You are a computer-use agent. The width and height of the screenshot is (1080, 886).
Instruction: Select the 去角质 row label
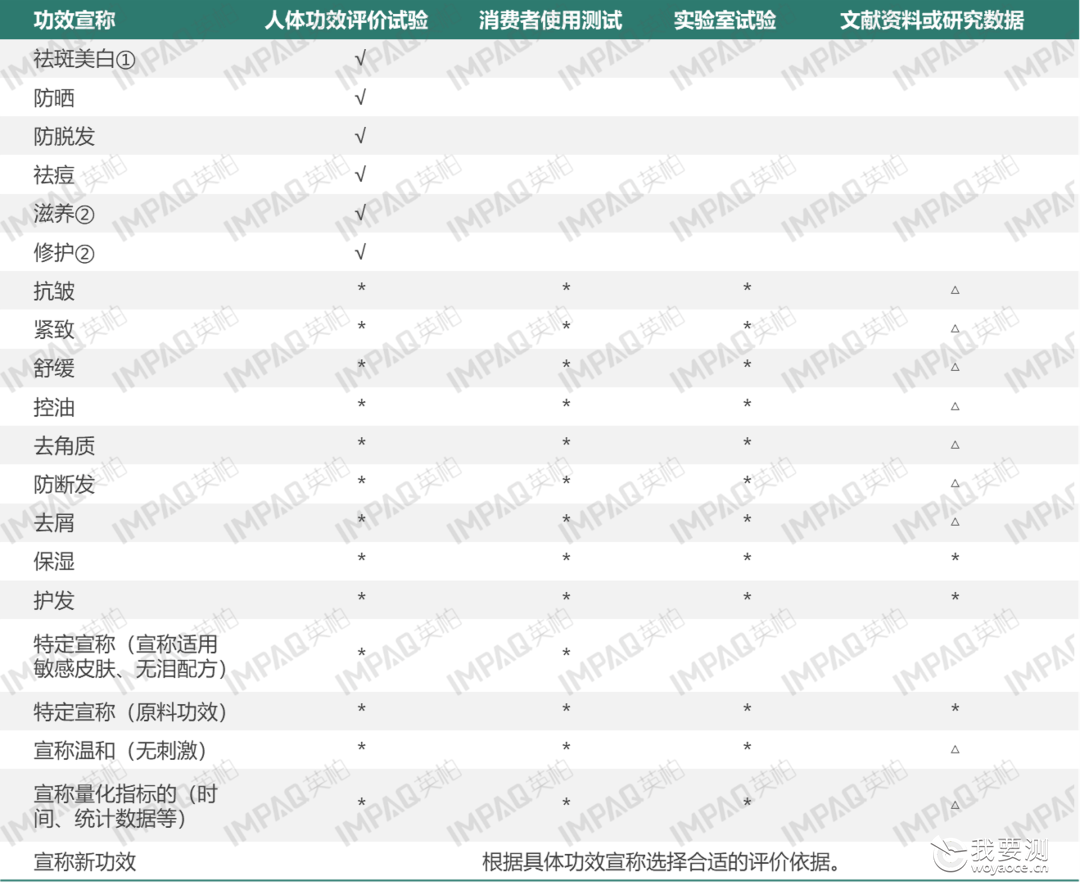[64, 446]
